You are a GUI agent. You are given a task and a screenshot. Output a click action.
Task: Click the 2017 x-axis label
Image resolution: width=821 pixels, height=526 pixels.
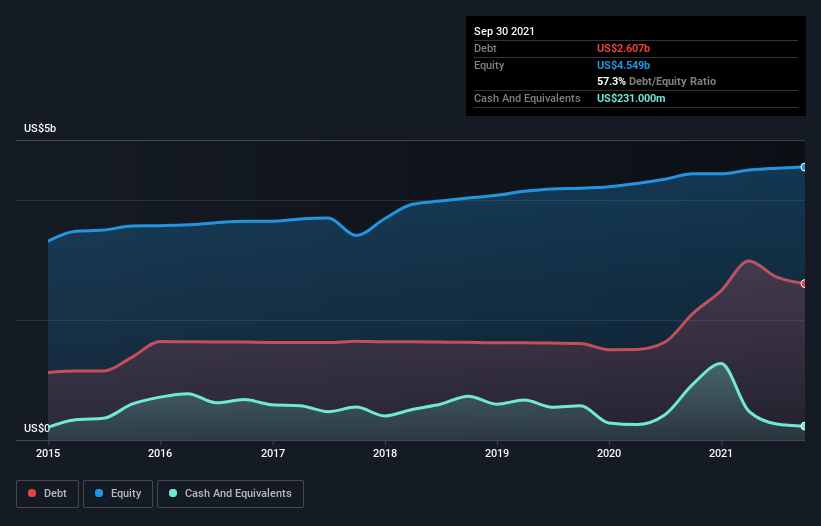click(x=273, y=453)
